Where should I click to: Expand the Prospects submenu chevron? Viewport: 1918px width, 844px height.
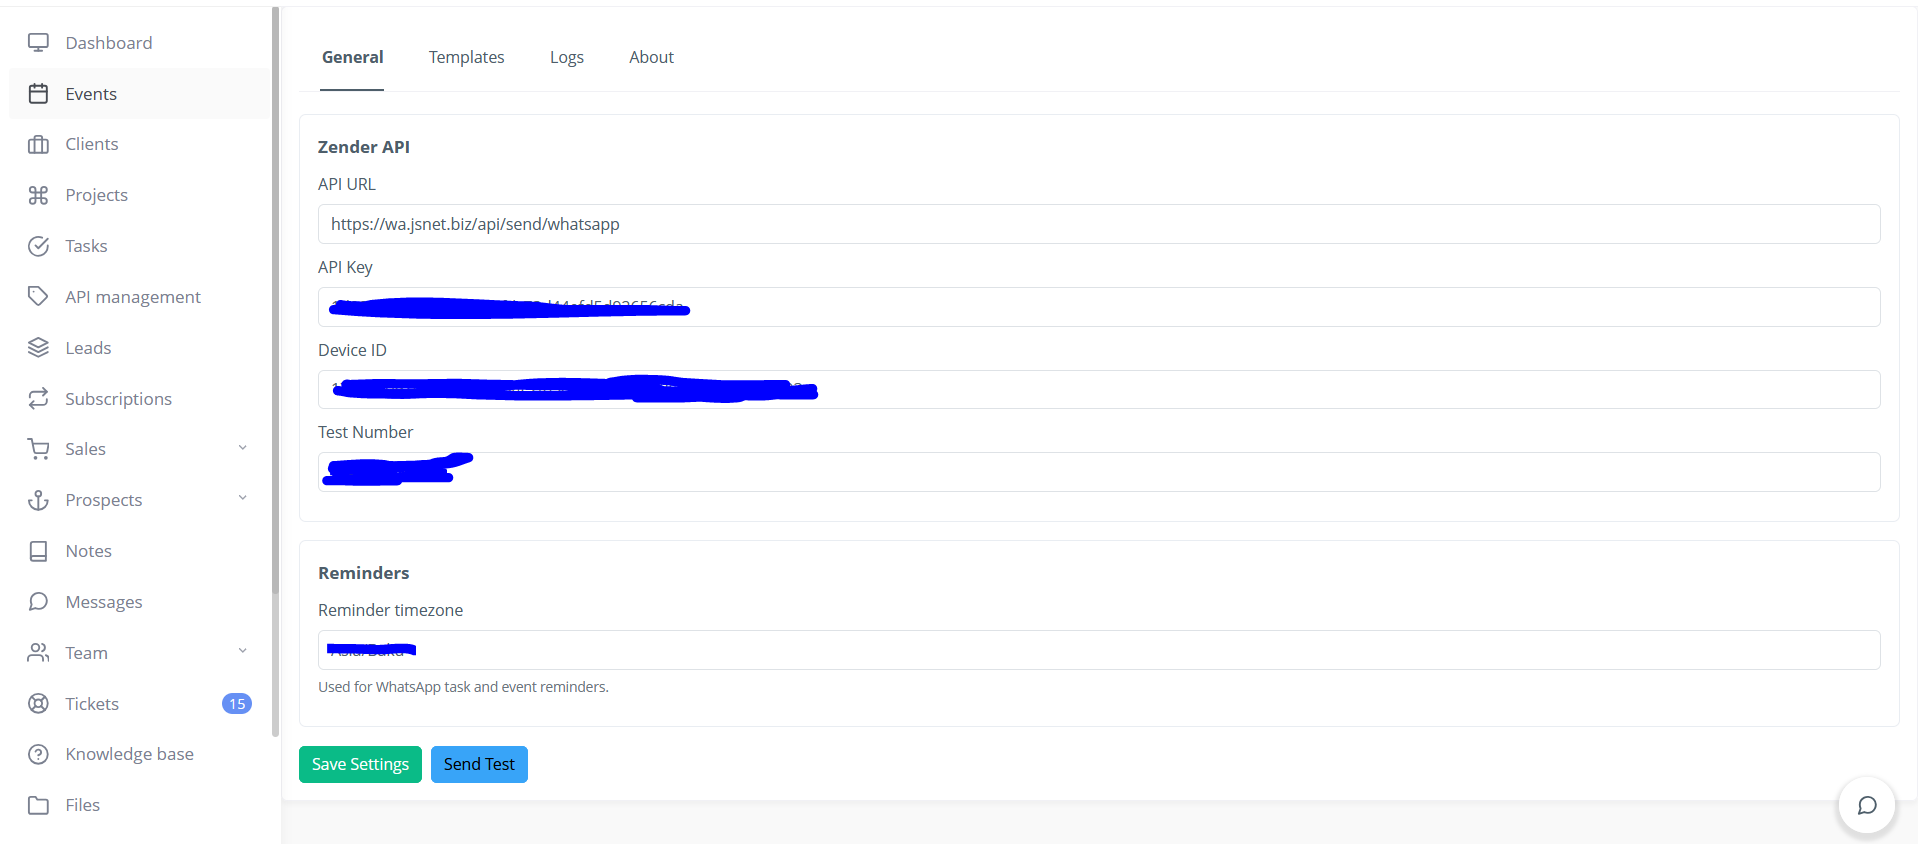click(242, 498)
